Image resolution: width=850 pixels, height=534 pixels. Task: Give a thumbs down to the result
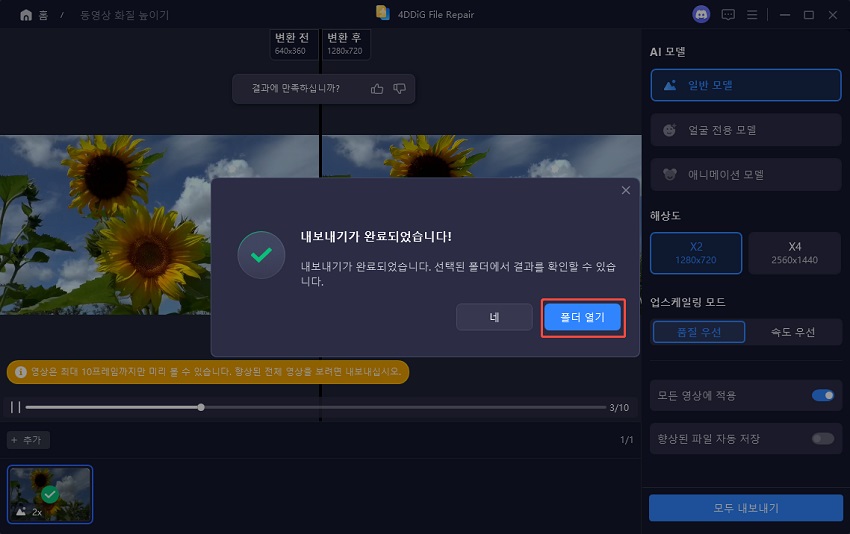(x=400, y=88)
